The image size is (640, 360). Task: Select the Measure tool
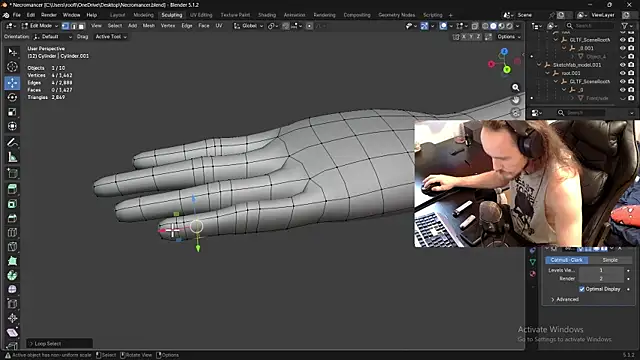[x=12, y=157]
